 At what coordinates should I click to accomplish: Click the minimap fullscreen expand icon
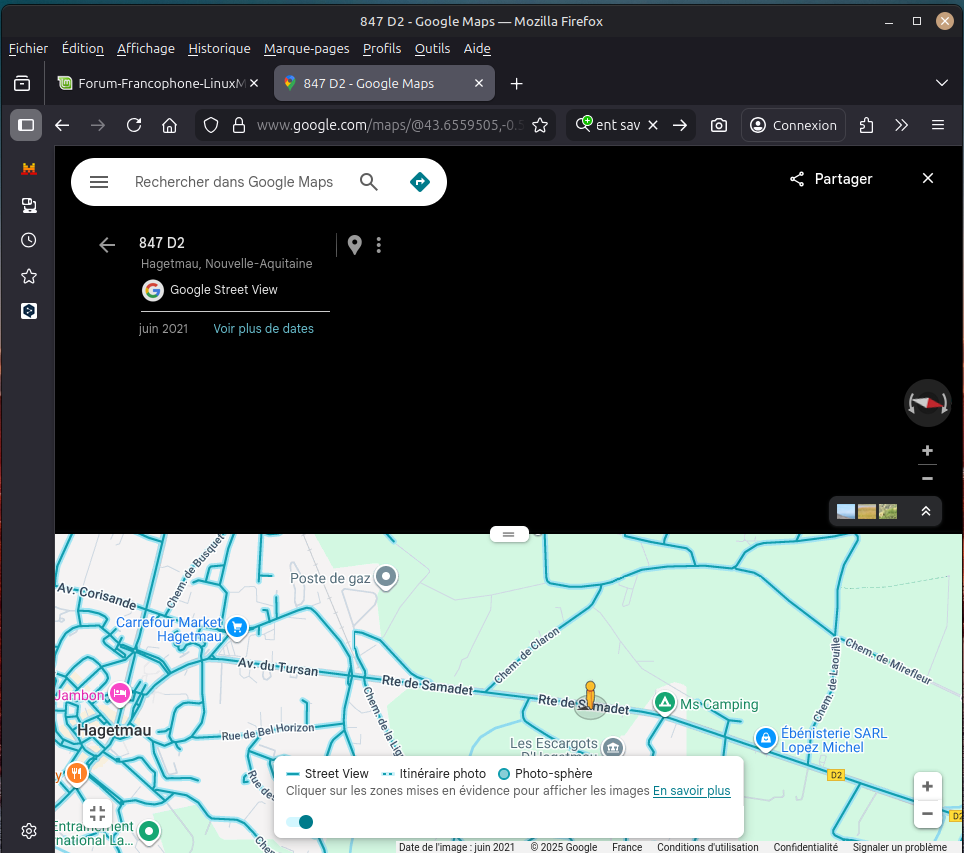[x=97, y=814]
